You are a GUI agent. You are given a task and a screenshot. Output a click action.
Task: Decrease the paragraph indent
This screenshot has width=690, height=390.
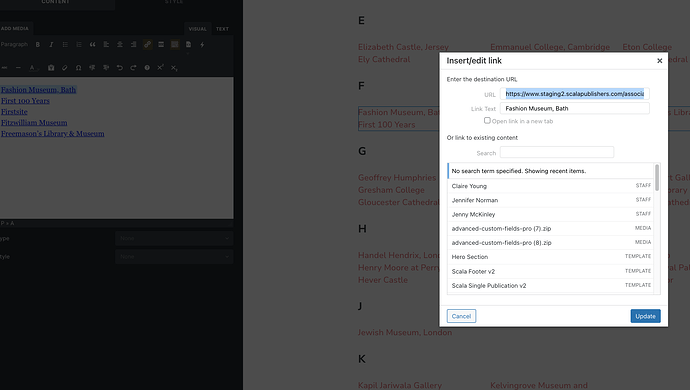(x=92, y=68)
